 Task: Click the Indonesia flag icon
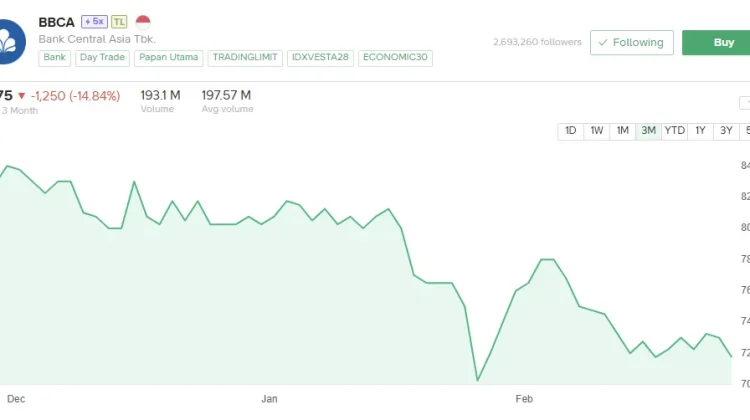coord(143,21)
